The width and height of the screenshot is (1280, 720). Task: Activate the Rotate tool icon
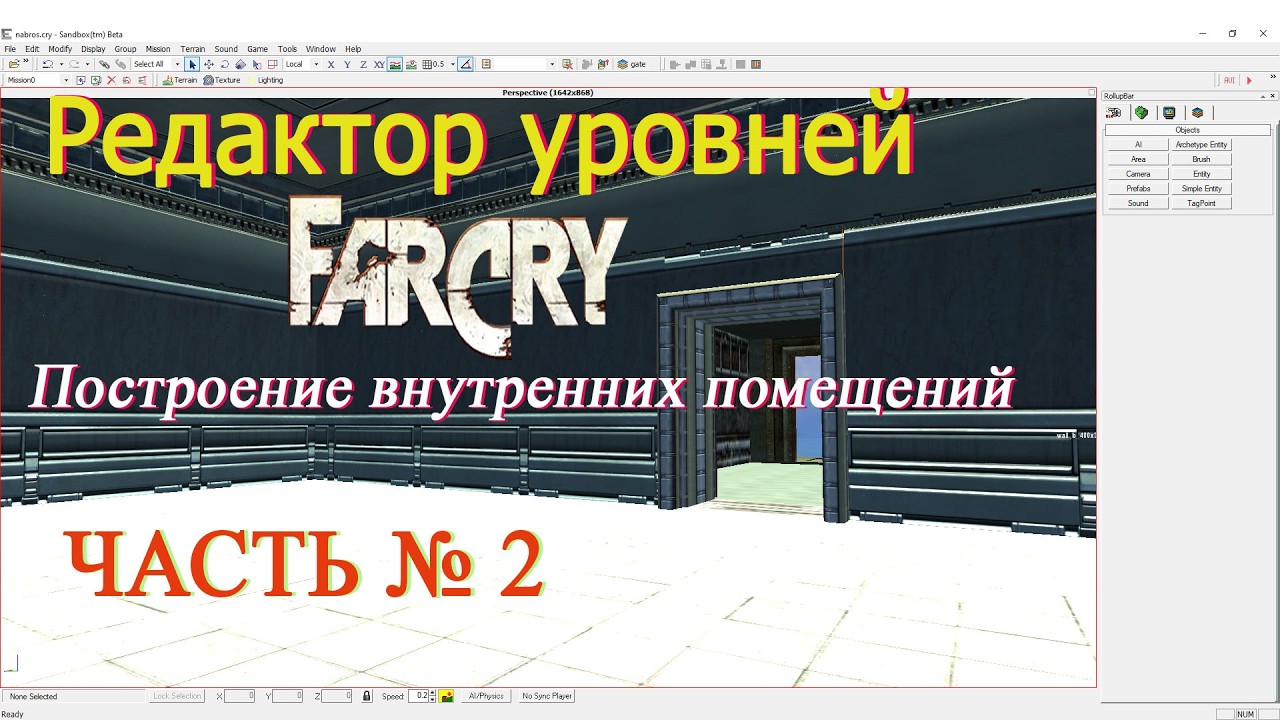(224, 64)
